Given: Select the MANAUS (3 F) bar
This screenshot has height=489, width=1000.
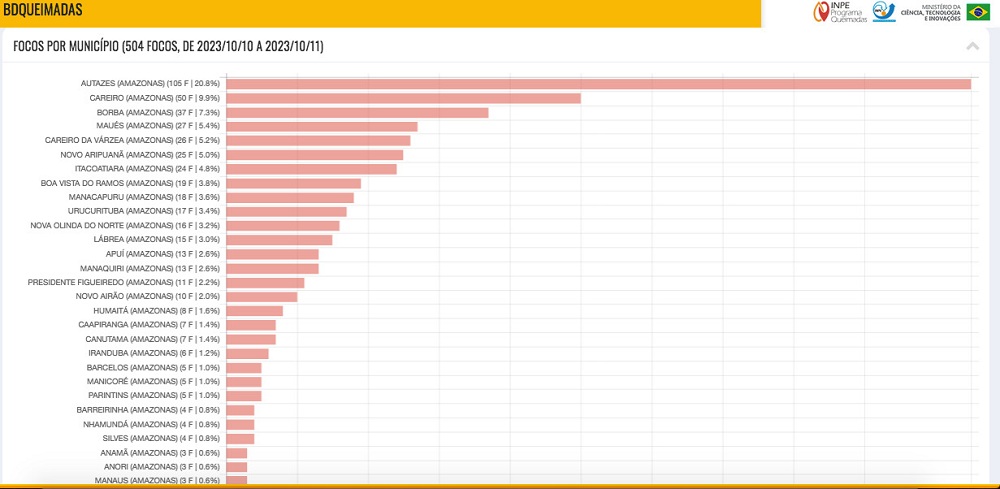Looking at the screenshot, I should click(x=237, y=480).
